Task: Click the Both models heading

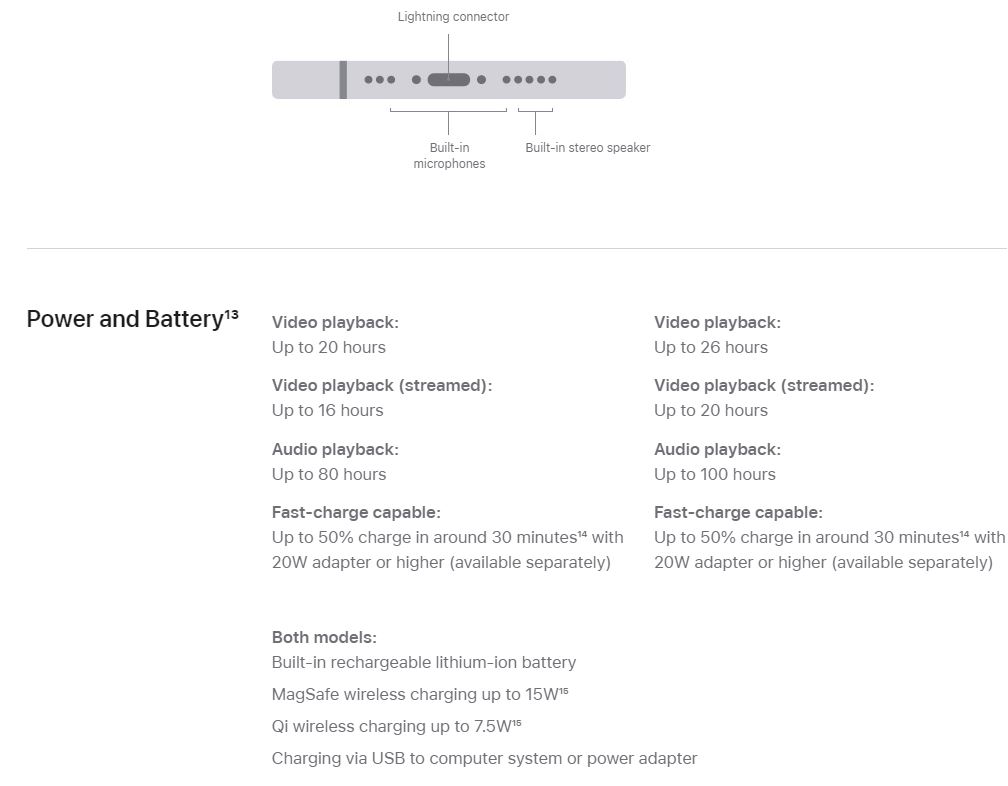Action: 324,637
